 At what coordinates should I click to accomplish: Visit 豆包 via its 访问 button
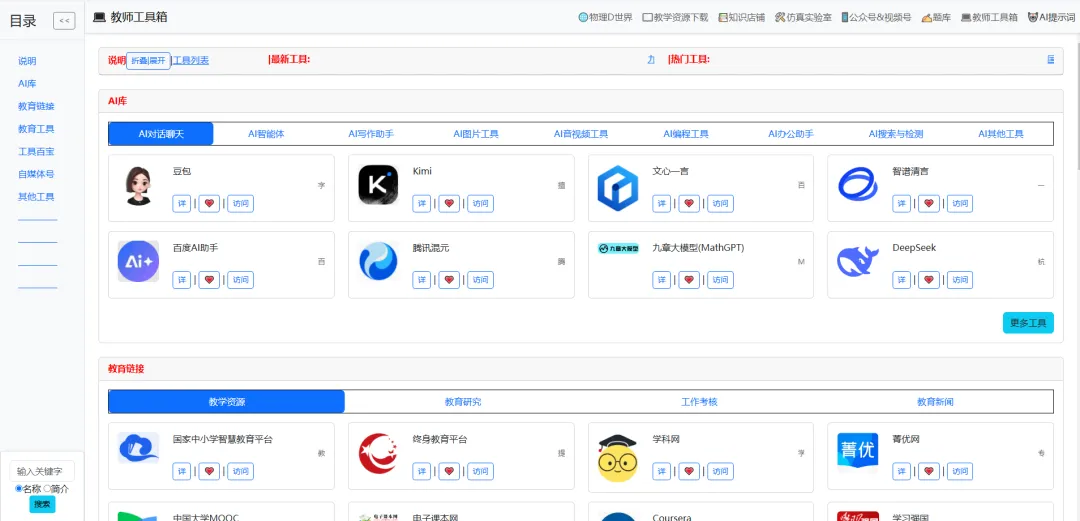tap(240, 203)
